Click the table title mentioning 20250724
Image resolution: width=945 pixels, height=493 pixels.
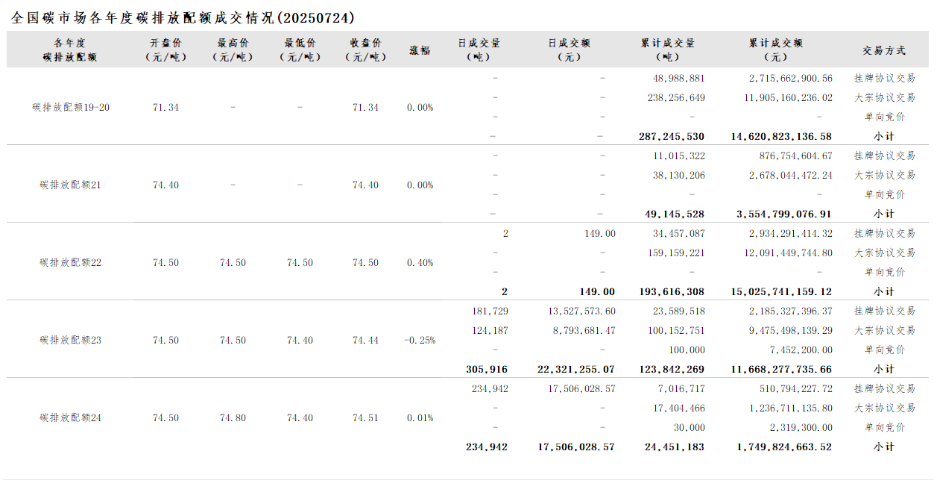182,18
